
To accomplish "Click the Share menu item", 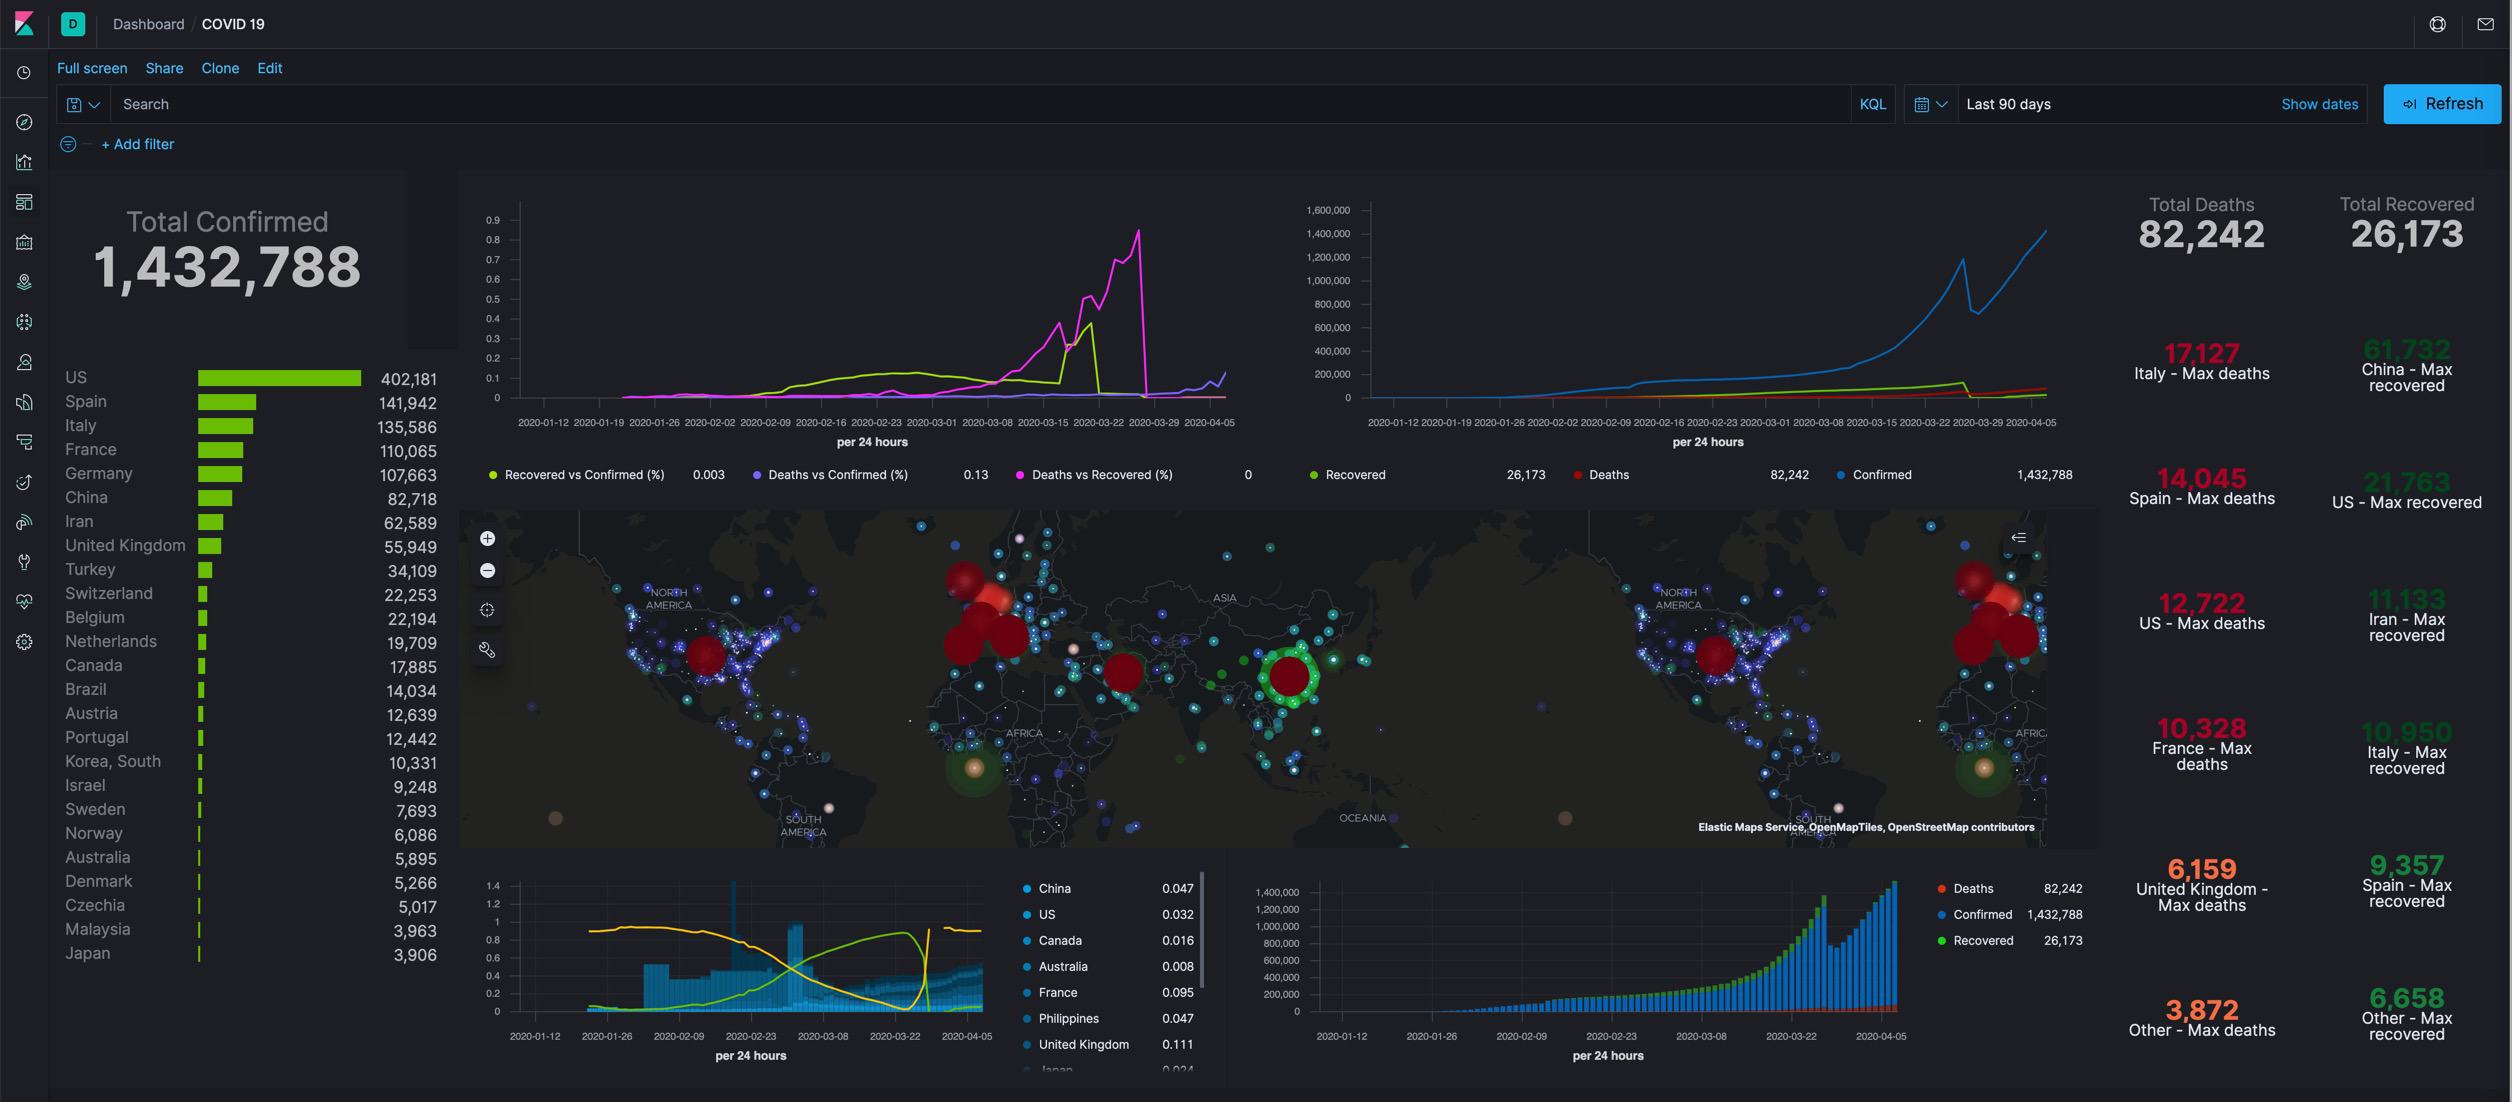I will tap(164, 68).
